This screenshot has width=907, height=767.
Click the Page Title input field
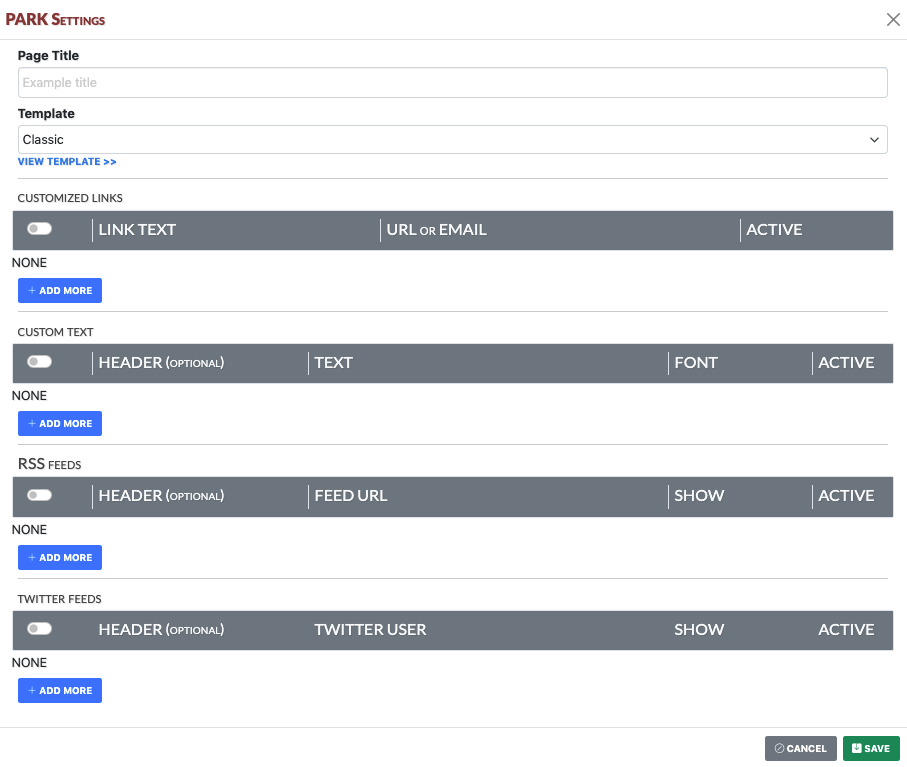click(x=452, y=83)
